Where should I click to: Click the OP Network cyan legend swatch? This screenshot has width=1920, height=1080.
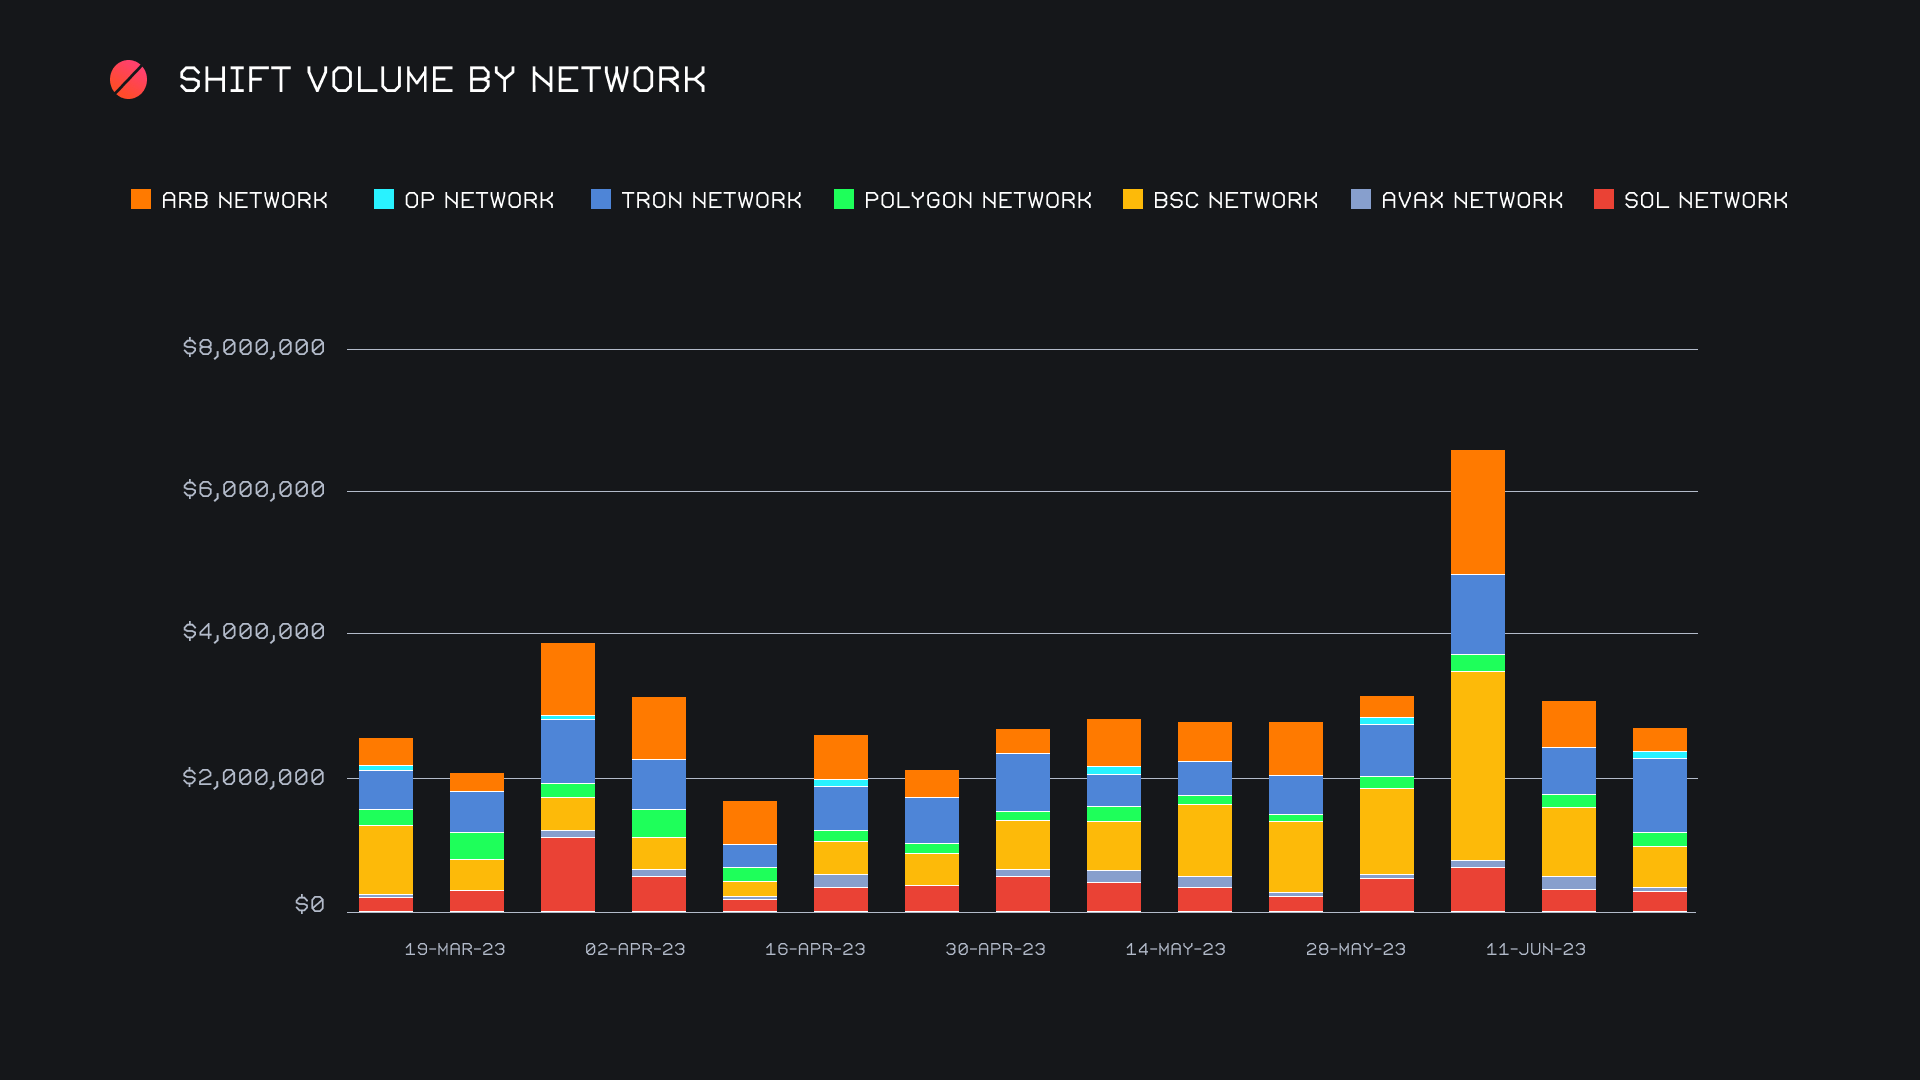pos(384,200)
